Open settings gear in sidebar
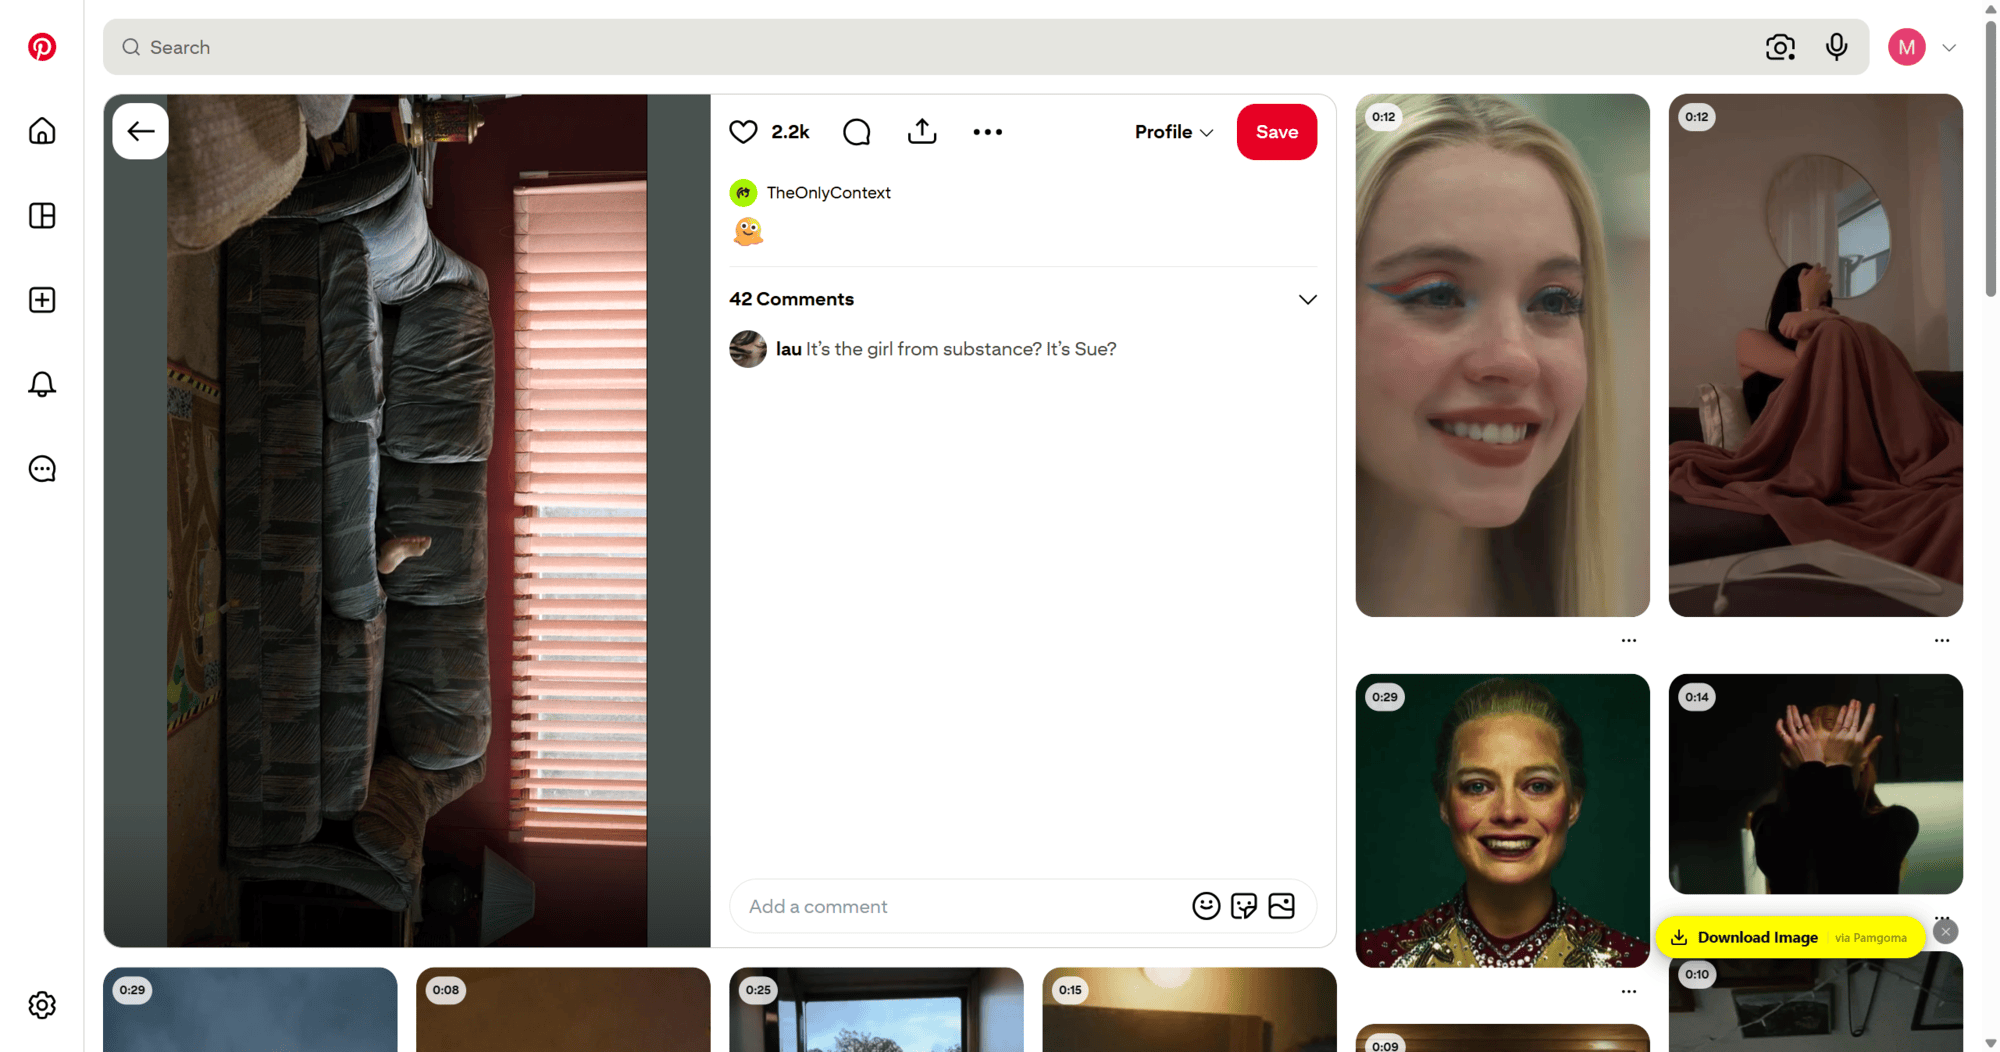 (x=42, y=1005)
